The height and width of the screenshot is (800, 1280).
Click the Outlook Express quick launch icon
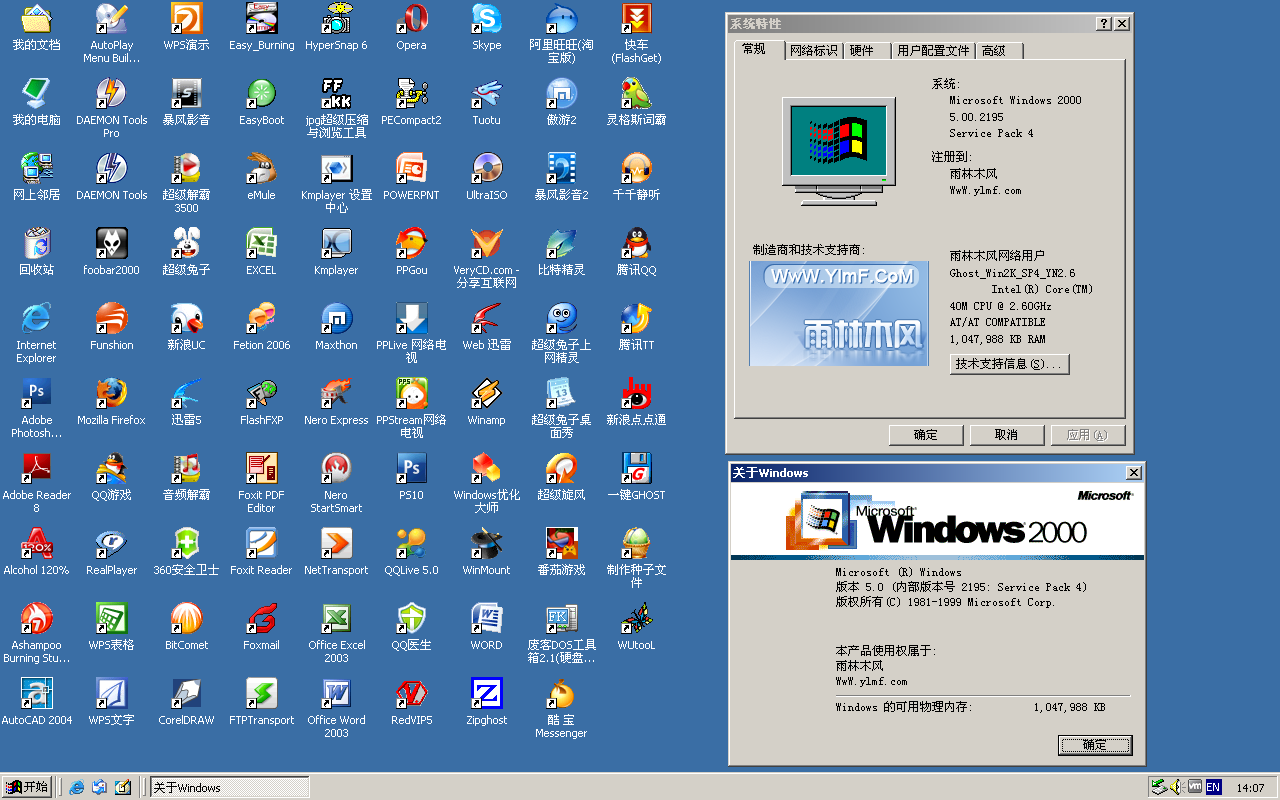coord(100,787)
